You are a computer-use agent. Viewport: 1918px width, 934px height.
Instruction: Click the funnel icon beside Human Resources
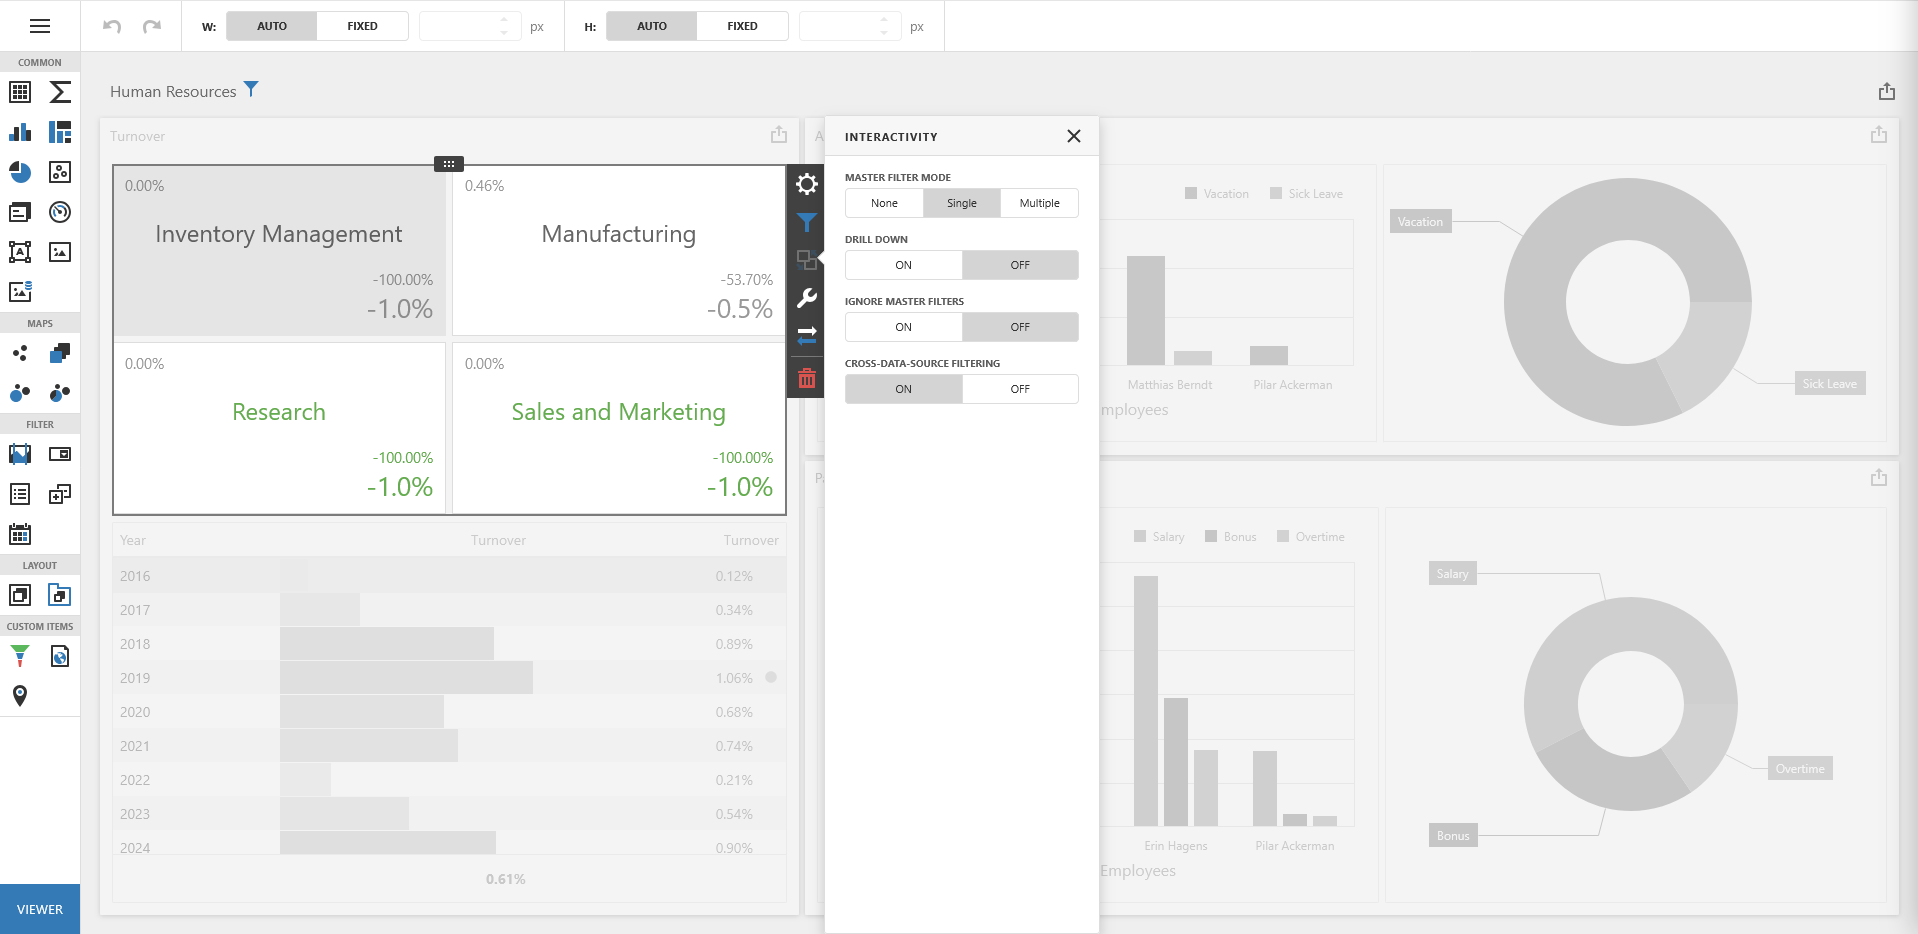pyautogui.click(x=251, y=90)
